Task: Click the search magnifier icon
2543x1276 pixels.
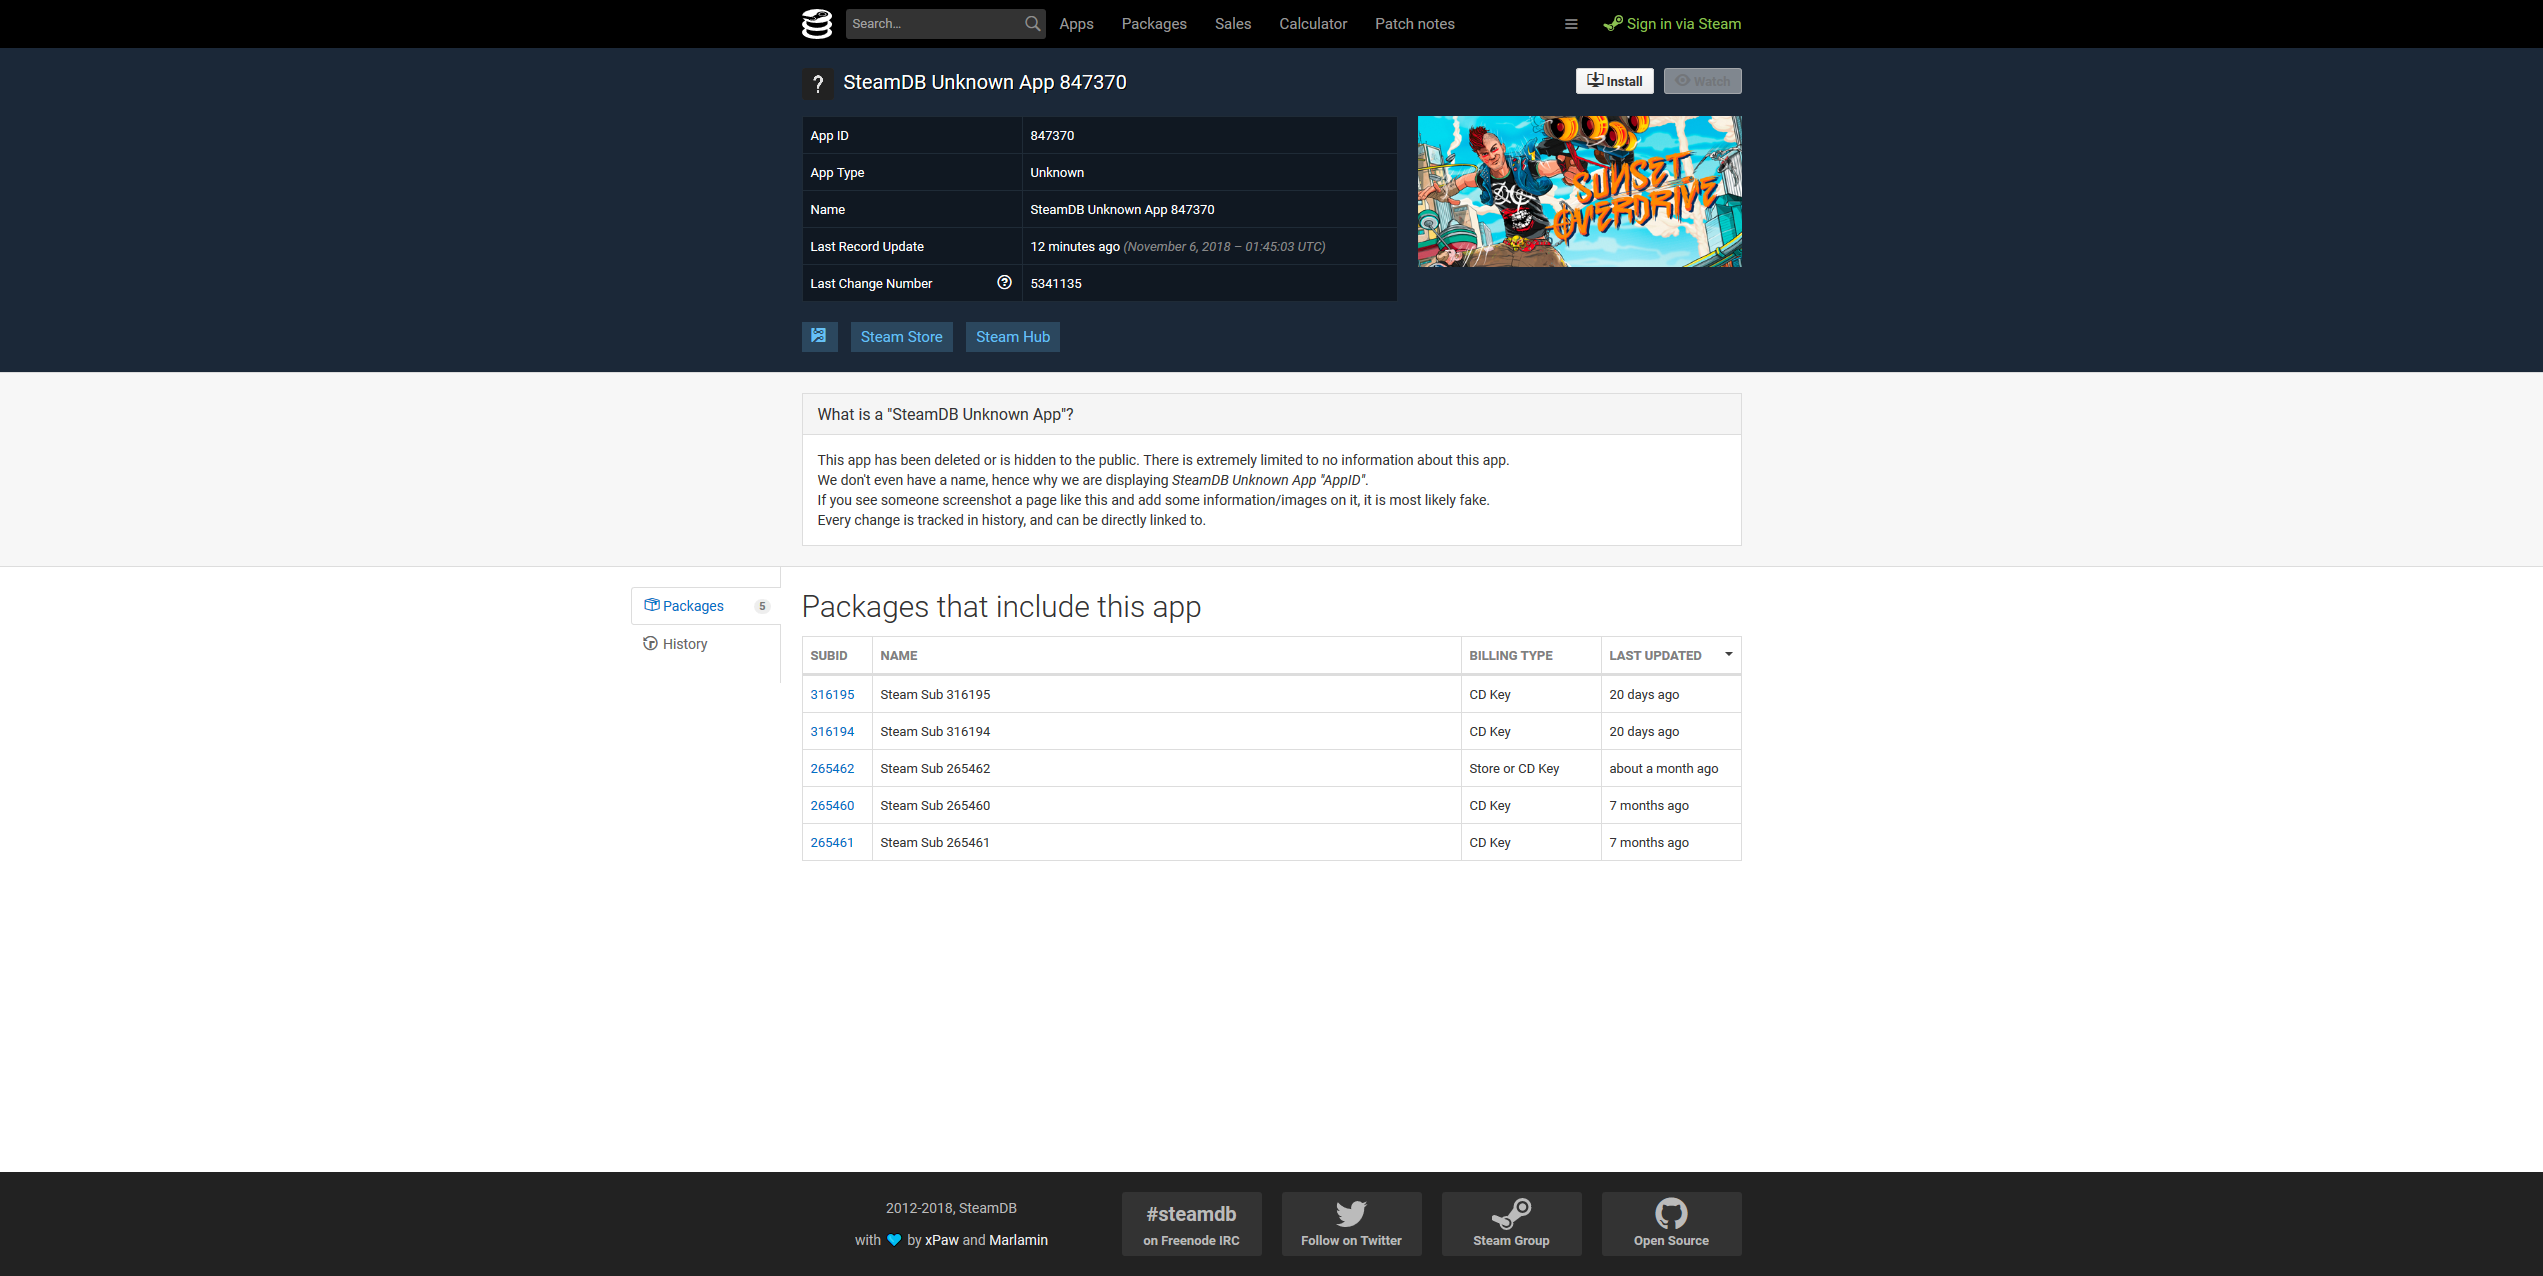Action: (x=1032, y=24)
